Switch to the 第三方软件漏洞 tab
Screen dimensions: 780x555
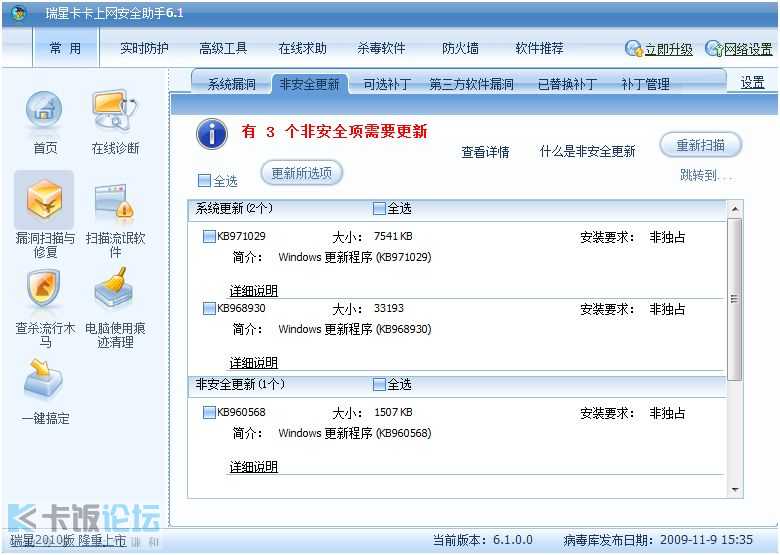coord(471,84)
